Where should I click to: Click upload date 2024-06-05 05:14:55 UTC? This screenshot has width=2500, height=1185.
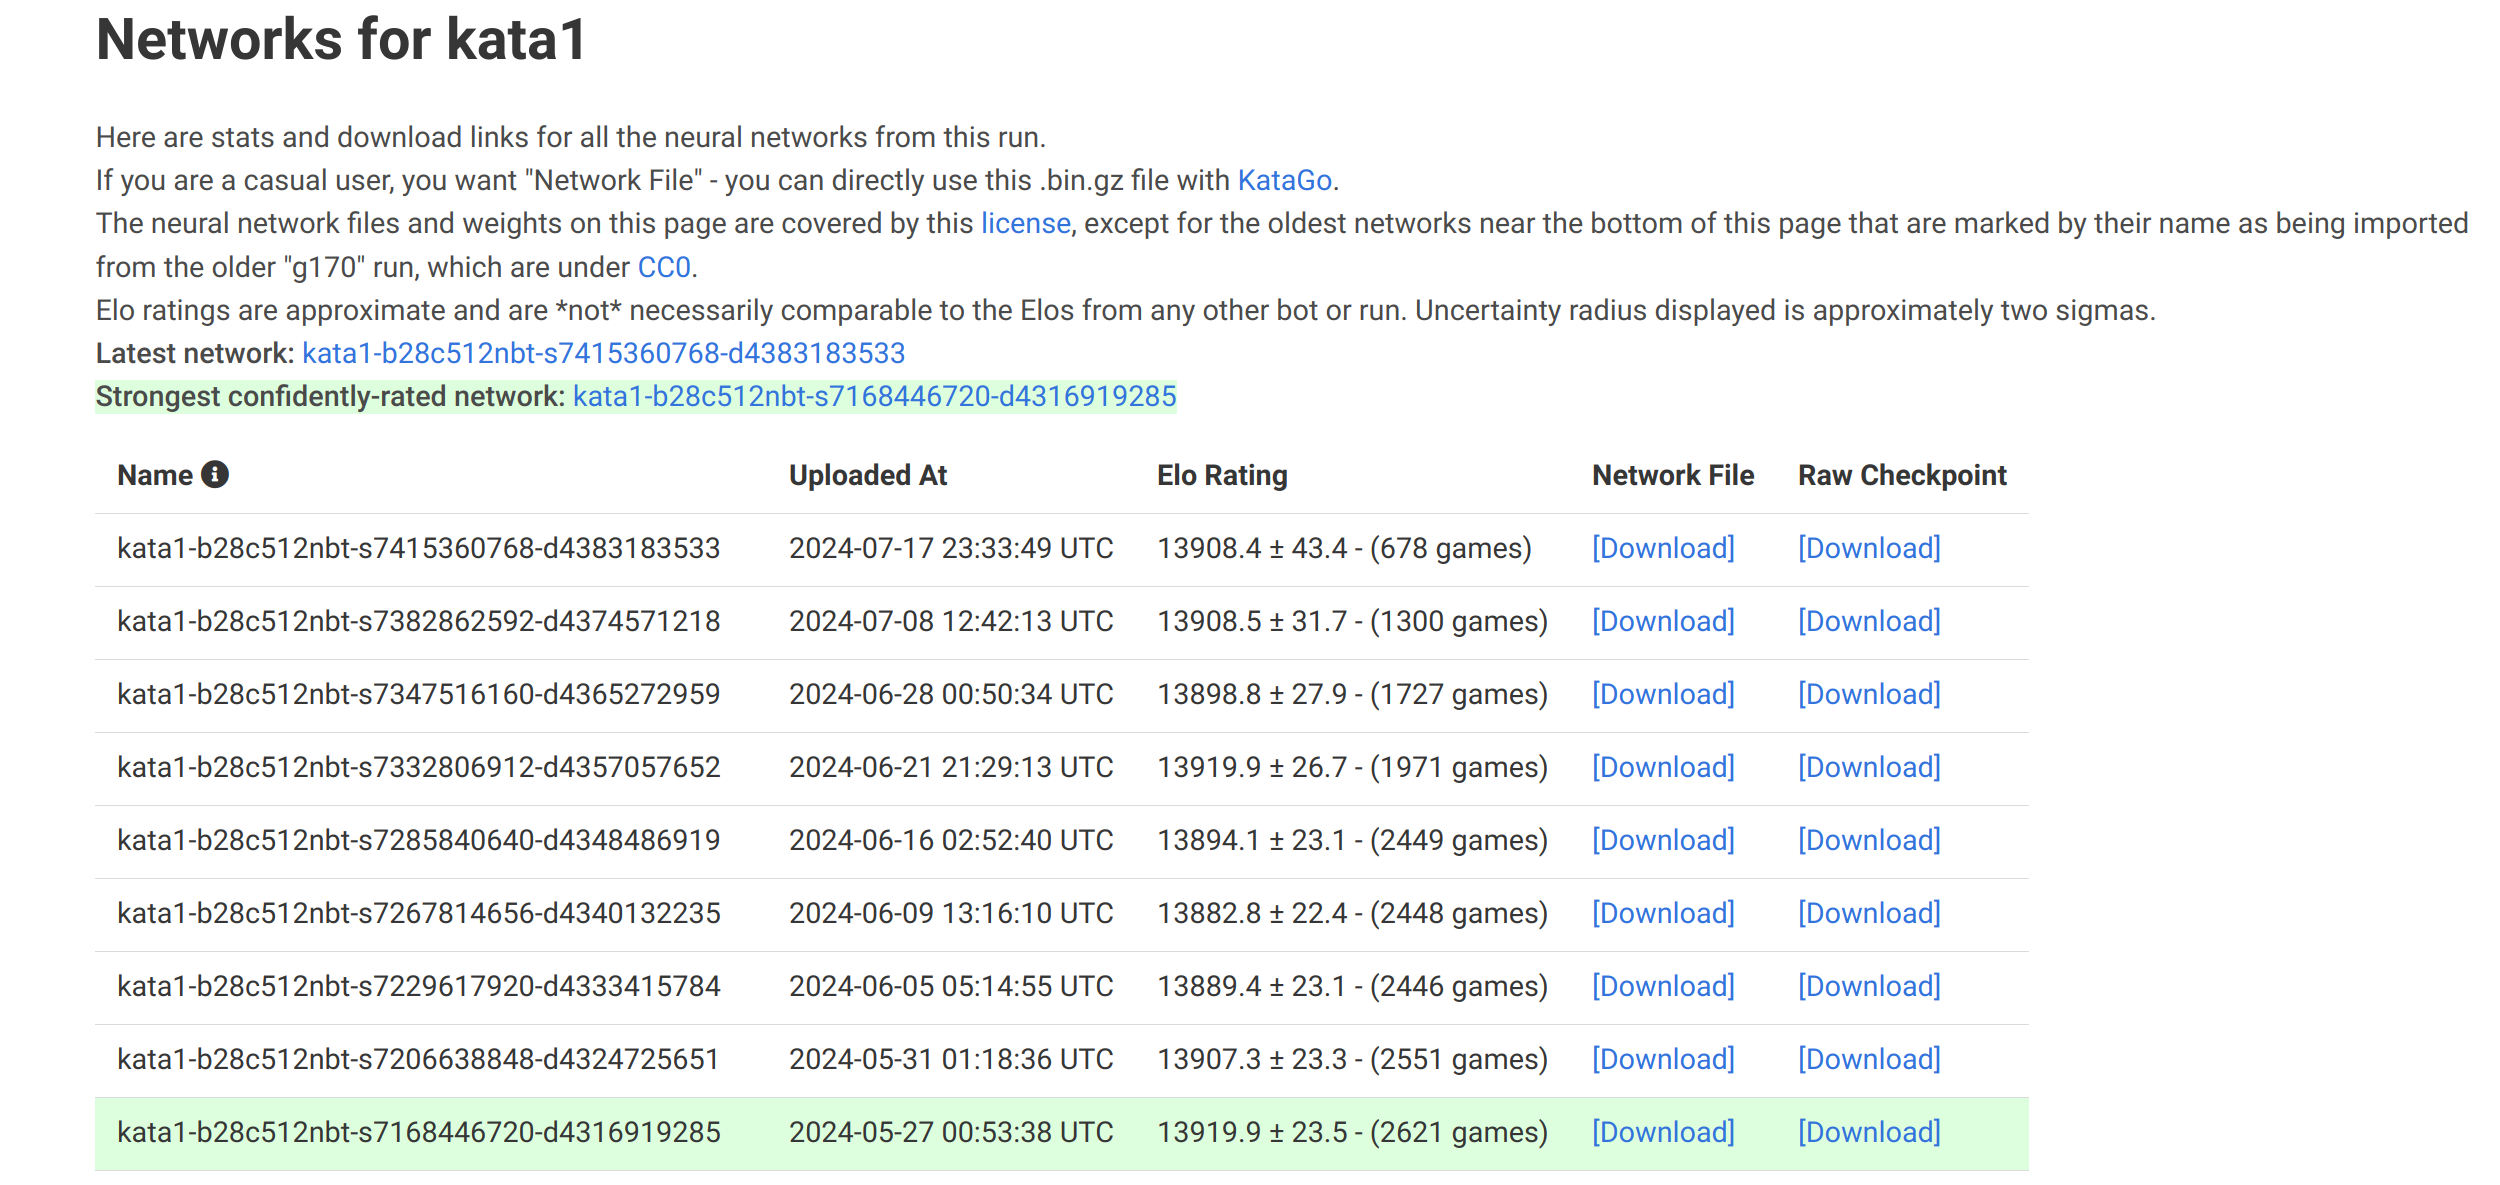coord(951,986)
